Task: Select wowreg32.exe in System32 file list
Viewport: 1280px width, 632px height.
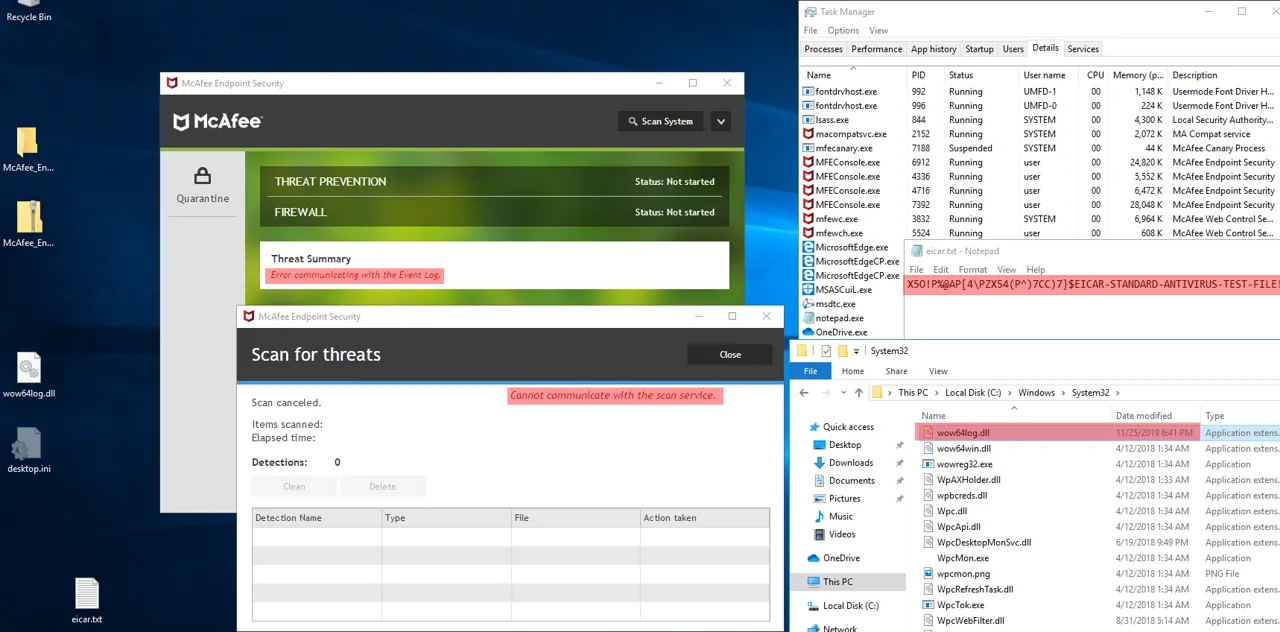Action: coord(964,464)
